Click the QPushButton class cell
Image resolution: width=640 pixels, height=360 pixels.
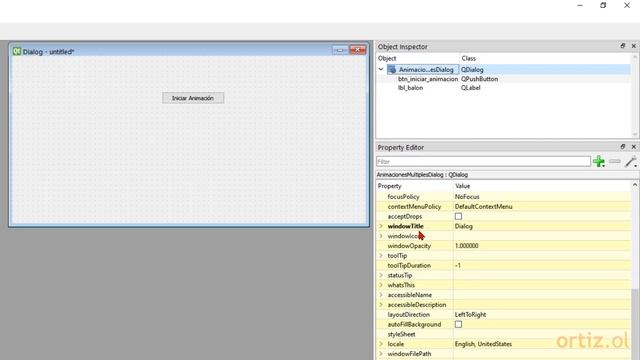click(x=480, y=79)
